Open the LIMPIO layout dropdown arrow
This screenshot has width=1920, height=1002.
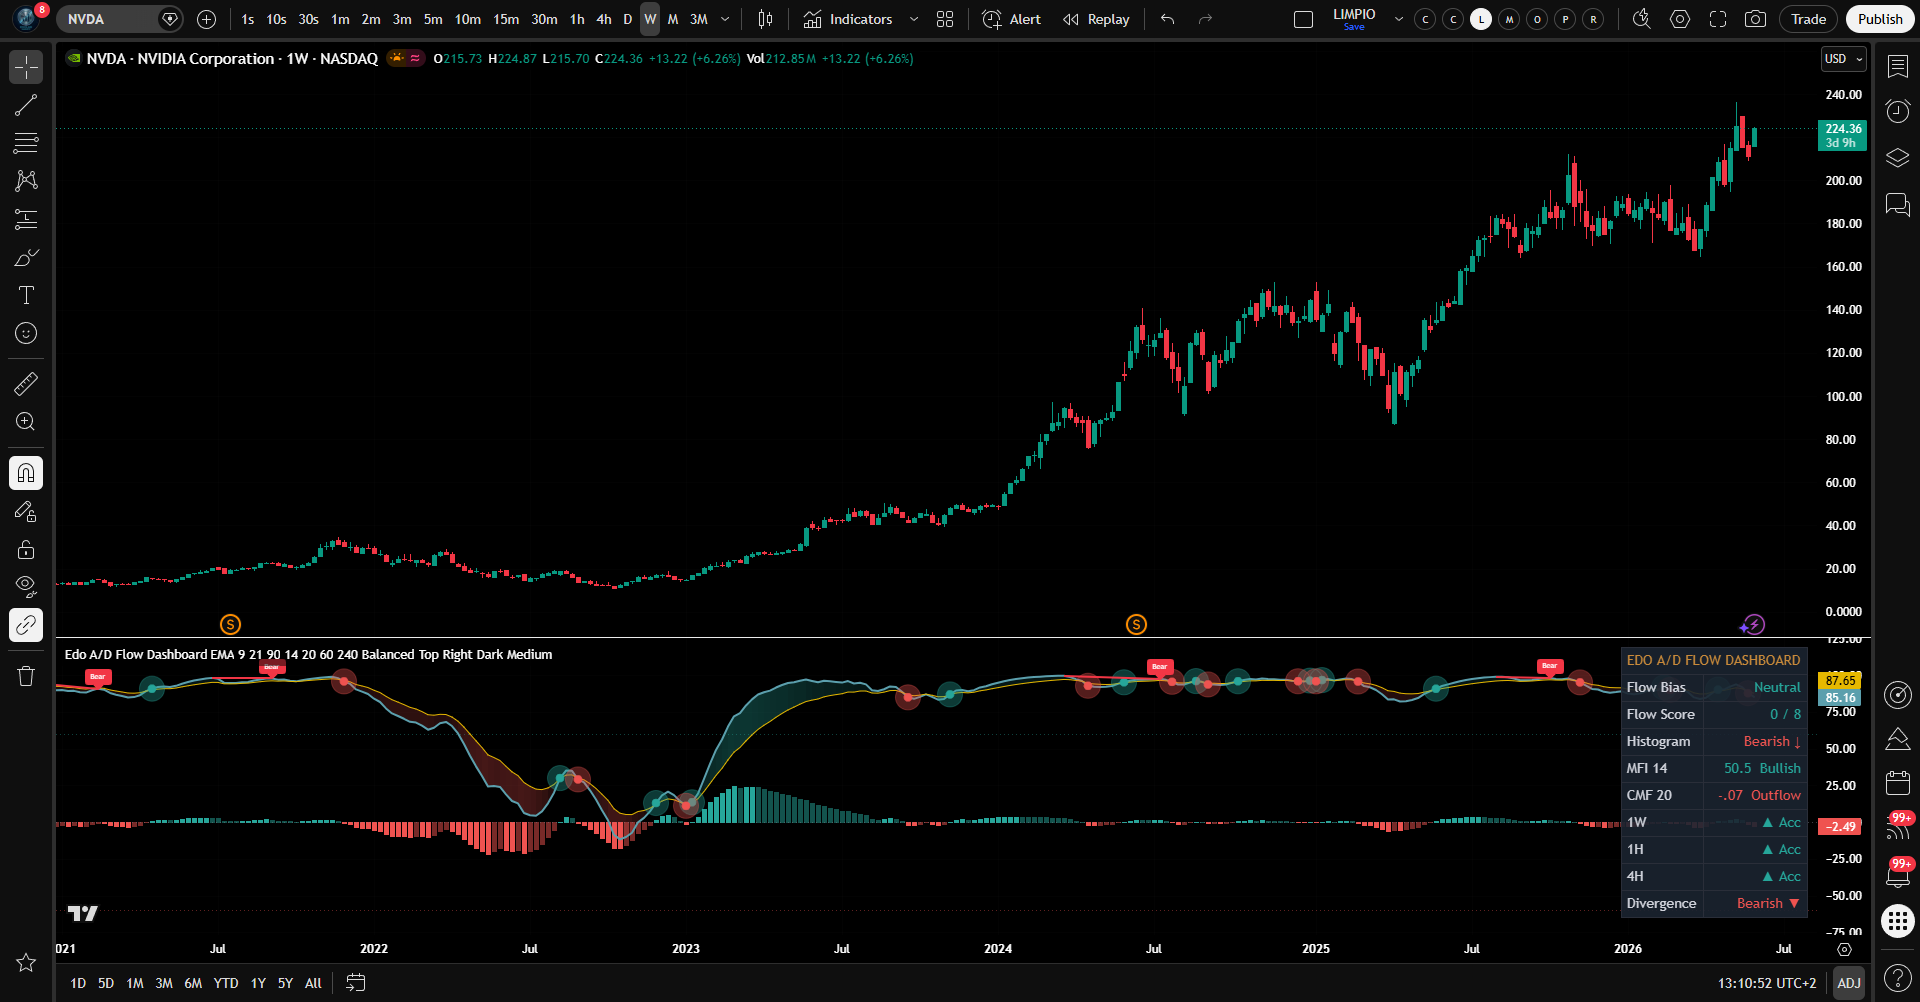pos(1398,19)
